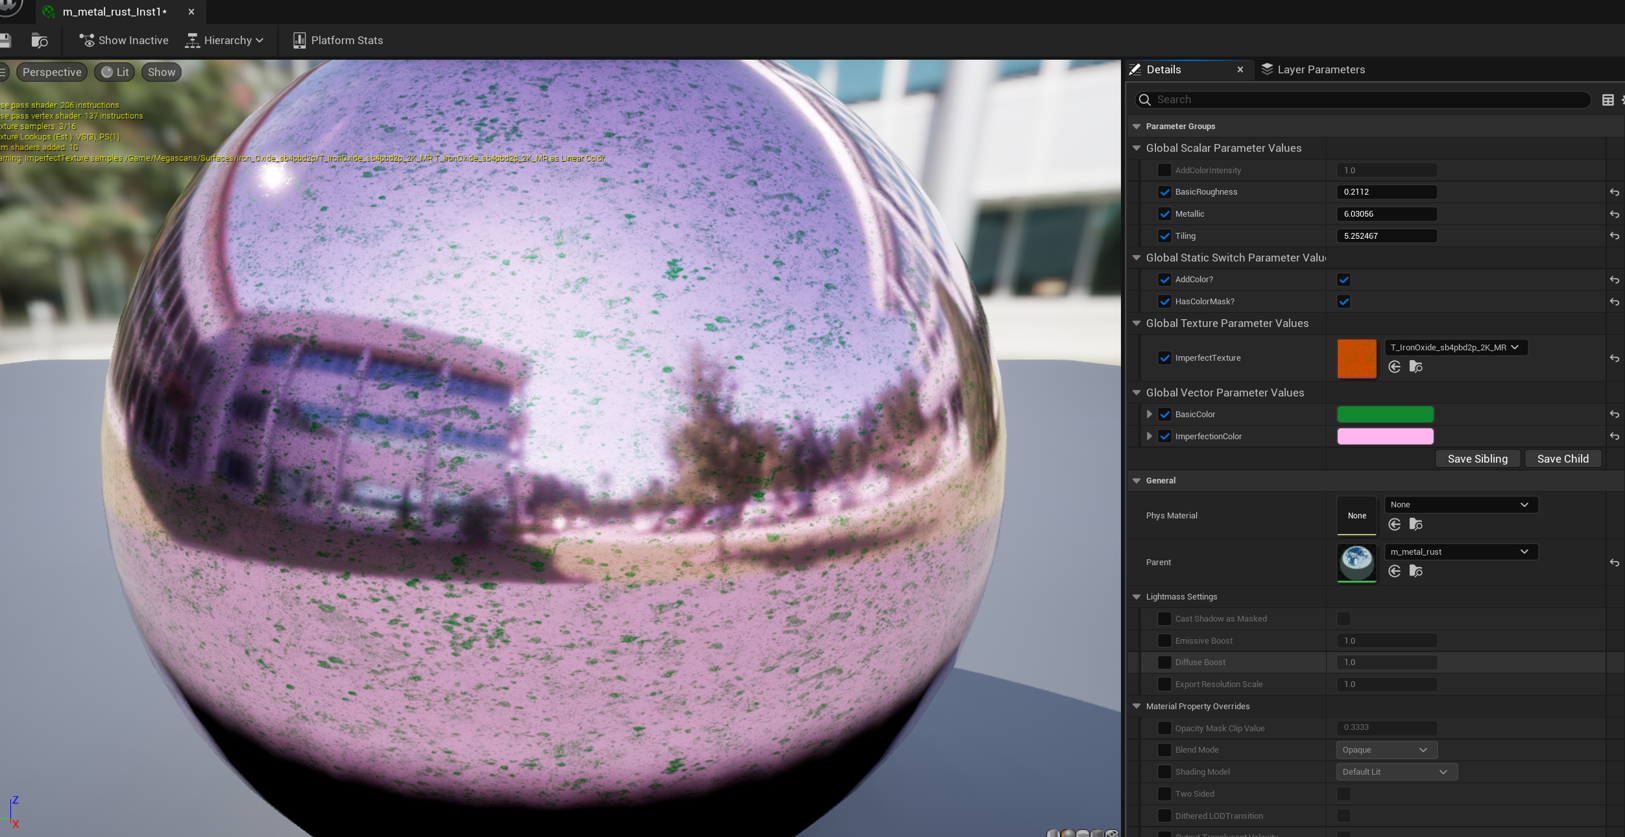
Task: Click the Browse to asset toolbar icon
Action: point(39,40)
